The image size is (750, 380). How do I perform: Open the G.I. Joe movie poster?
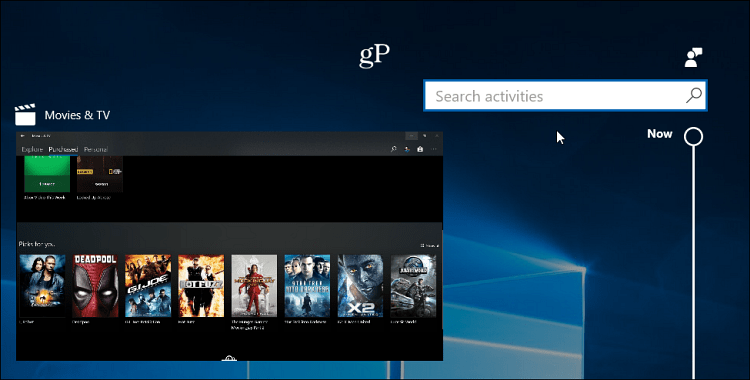148,286
